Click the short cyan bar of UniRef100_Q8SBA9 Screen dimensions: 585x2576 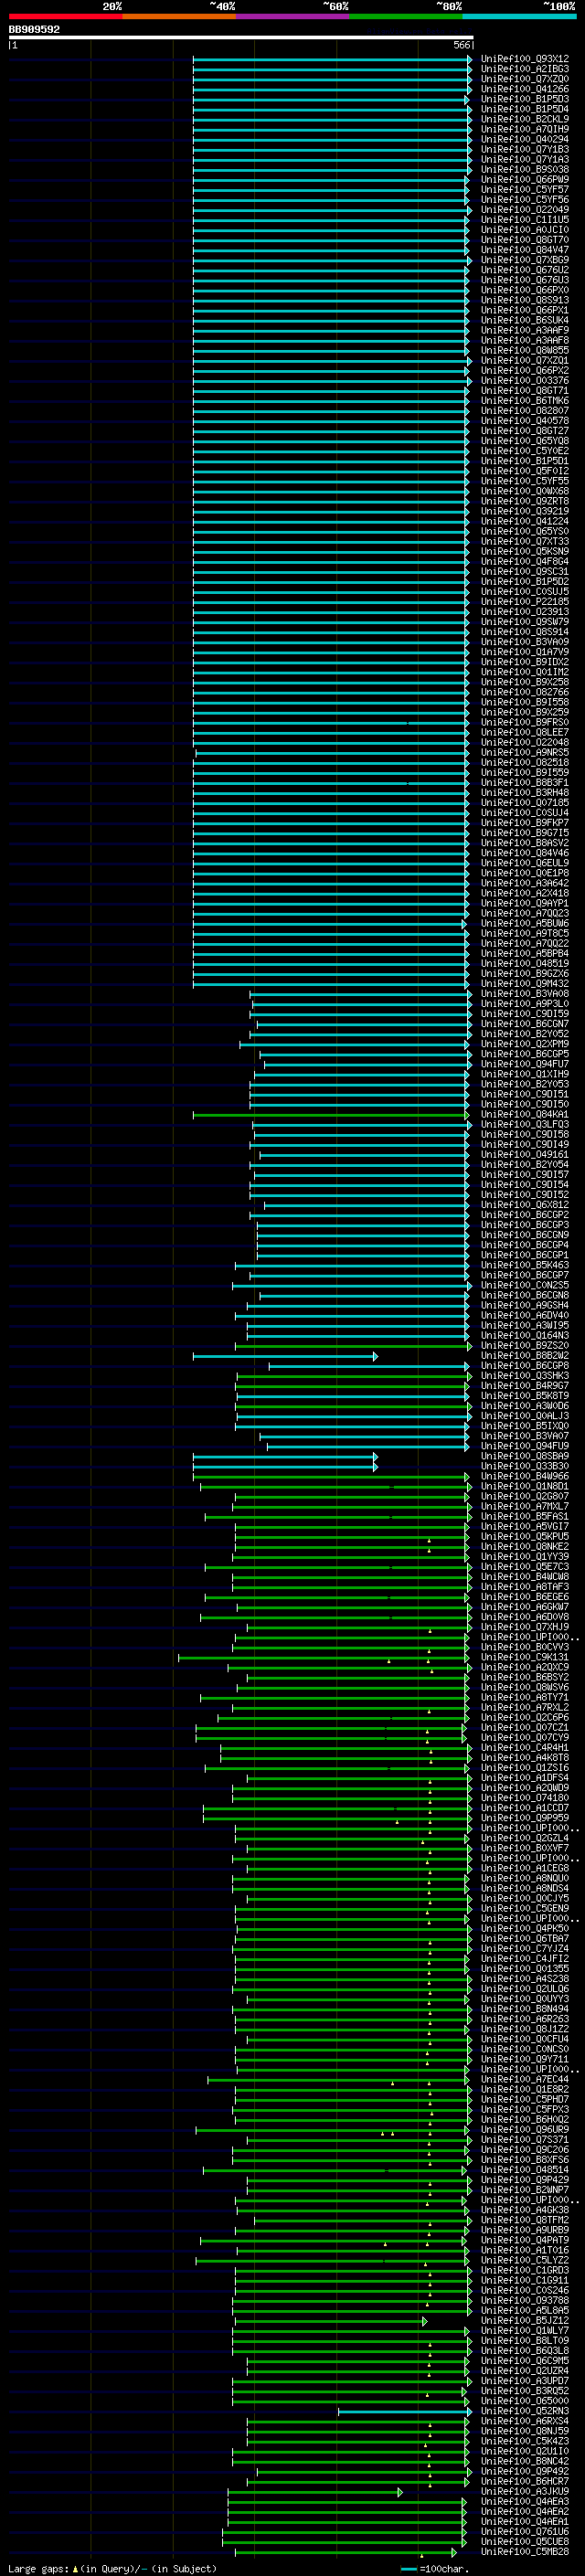pyautogui.click(x=285, y=1456)
